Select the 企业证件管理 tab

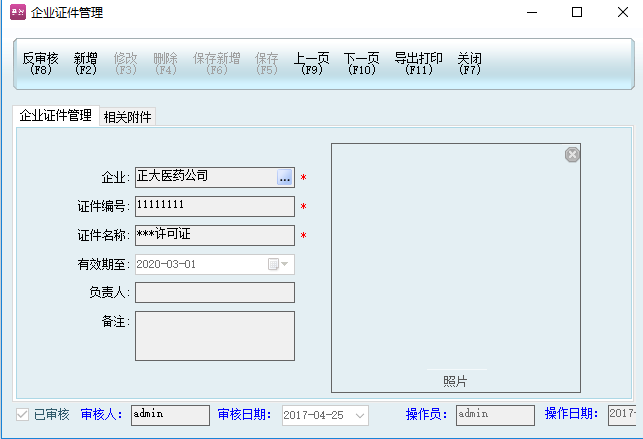tap(56, 116)
